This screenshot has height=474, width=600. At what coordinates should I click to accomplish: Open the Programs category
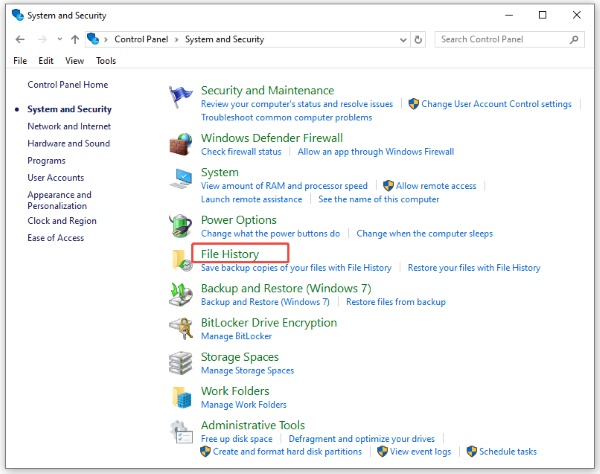[46, 161]
